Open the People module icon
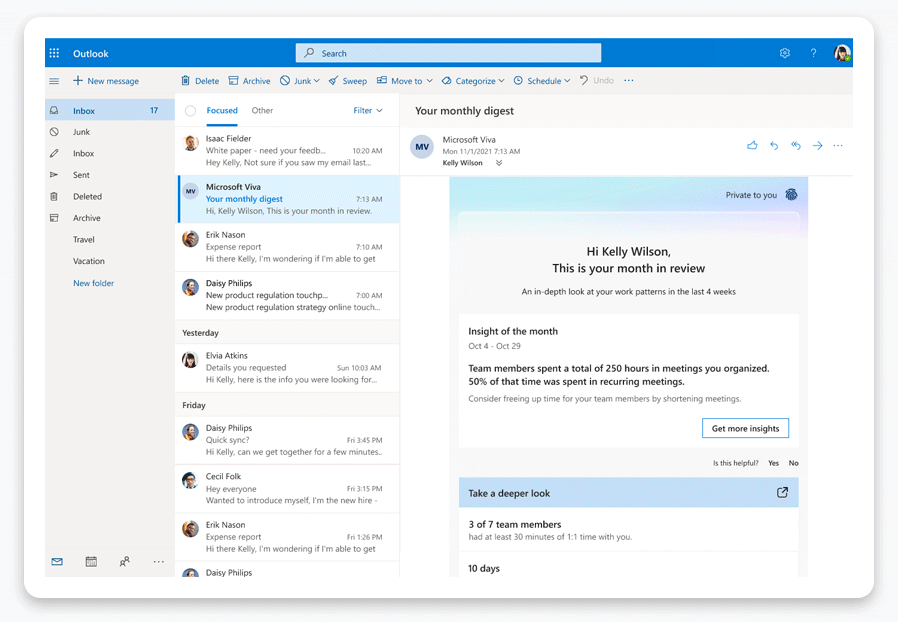 tap(124, 562)
